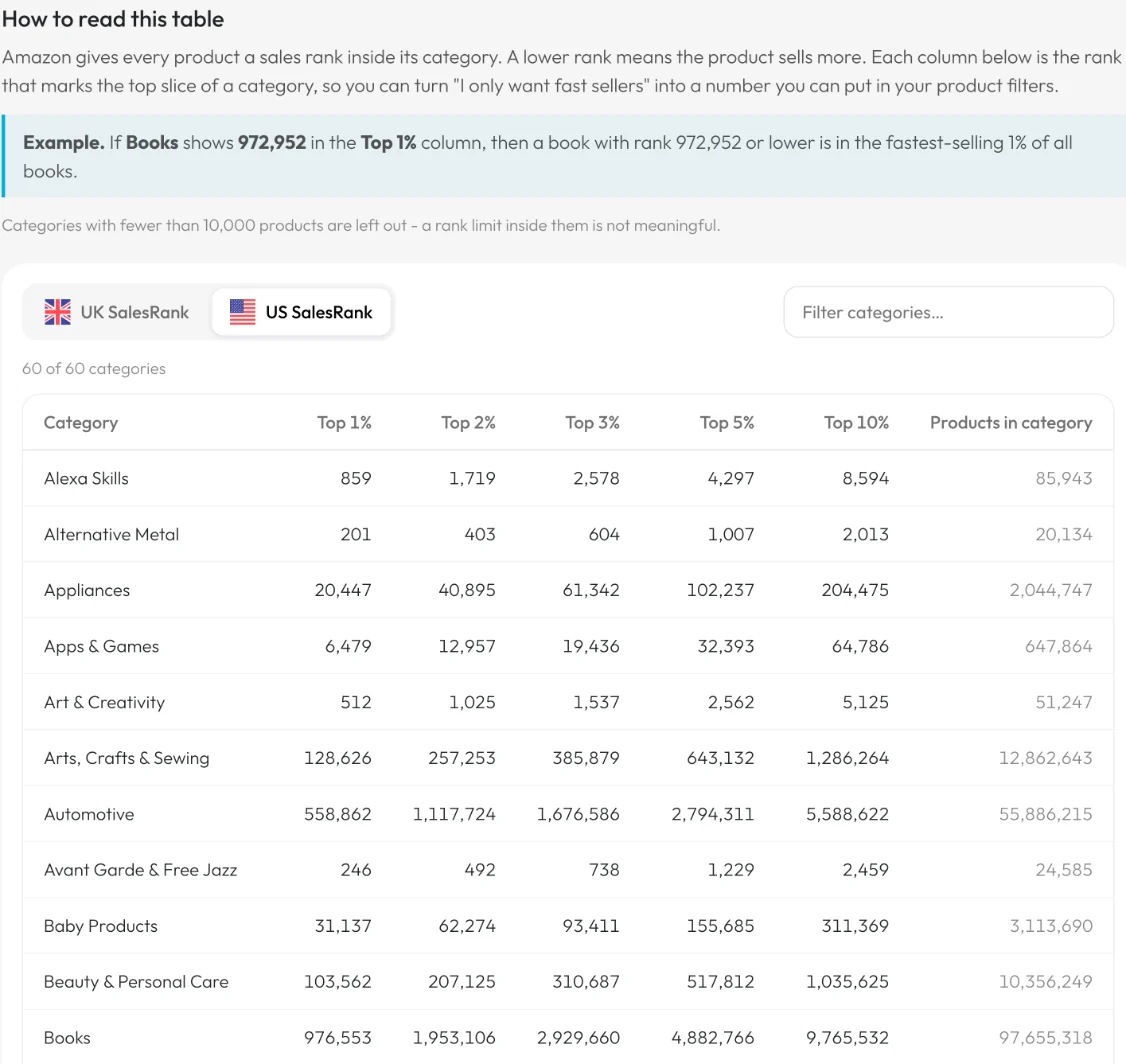The width and height of the screenshot is (1126, 1064).
Task: Click the UK flag icon
Action: [x=57, y=312]
